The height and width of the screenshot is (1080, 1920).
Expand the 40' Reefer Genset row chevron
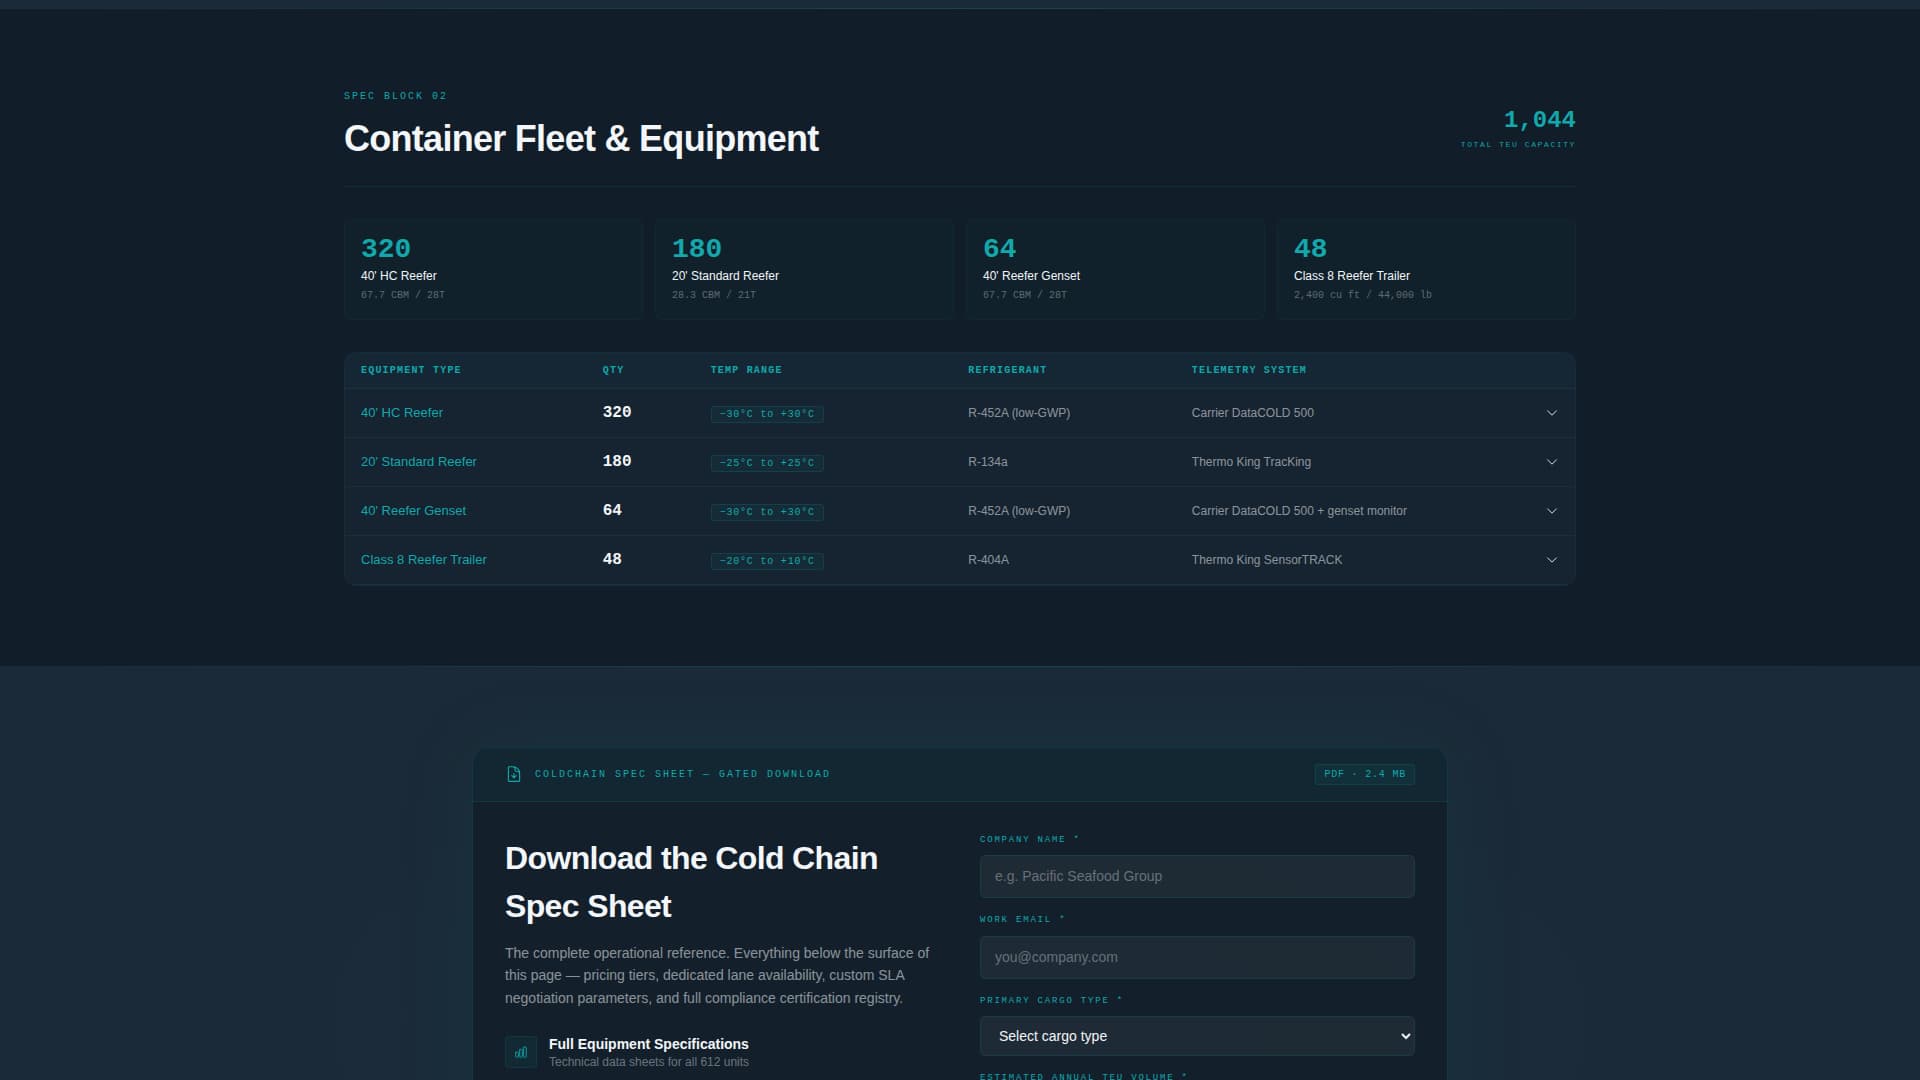(1551, 511)
